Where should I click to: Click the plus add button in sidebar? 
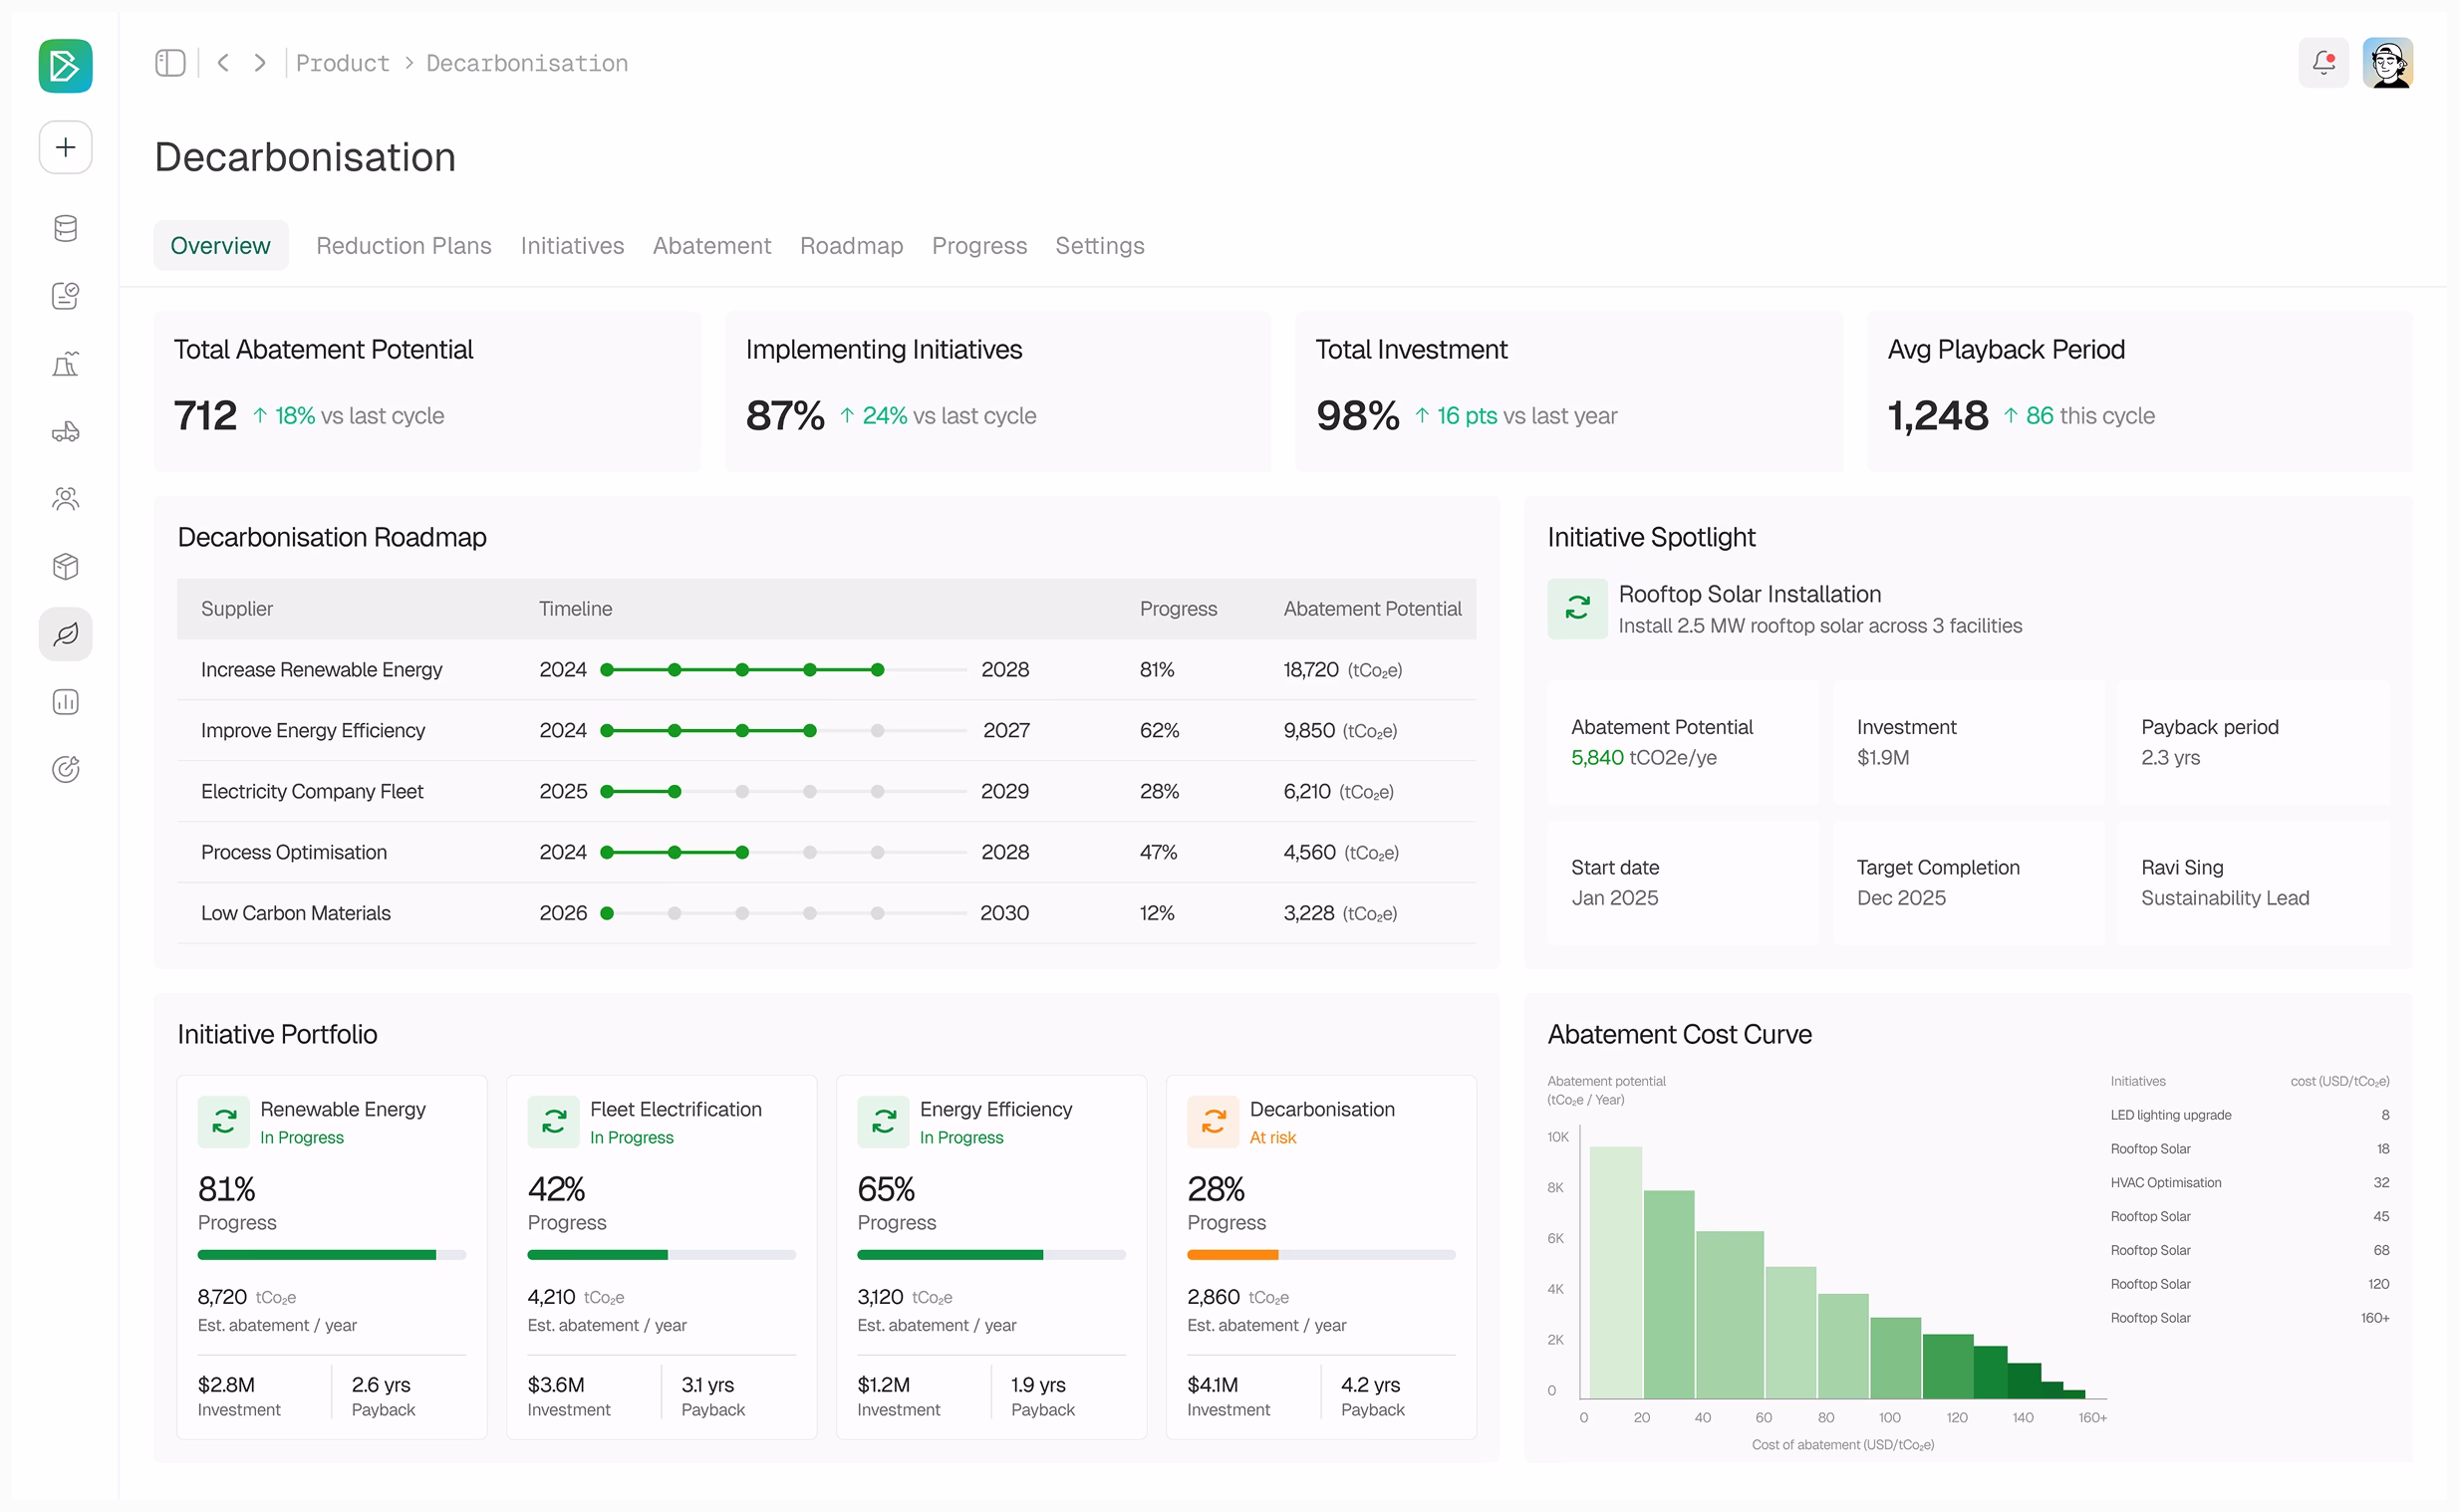click(x=66, y=148)
